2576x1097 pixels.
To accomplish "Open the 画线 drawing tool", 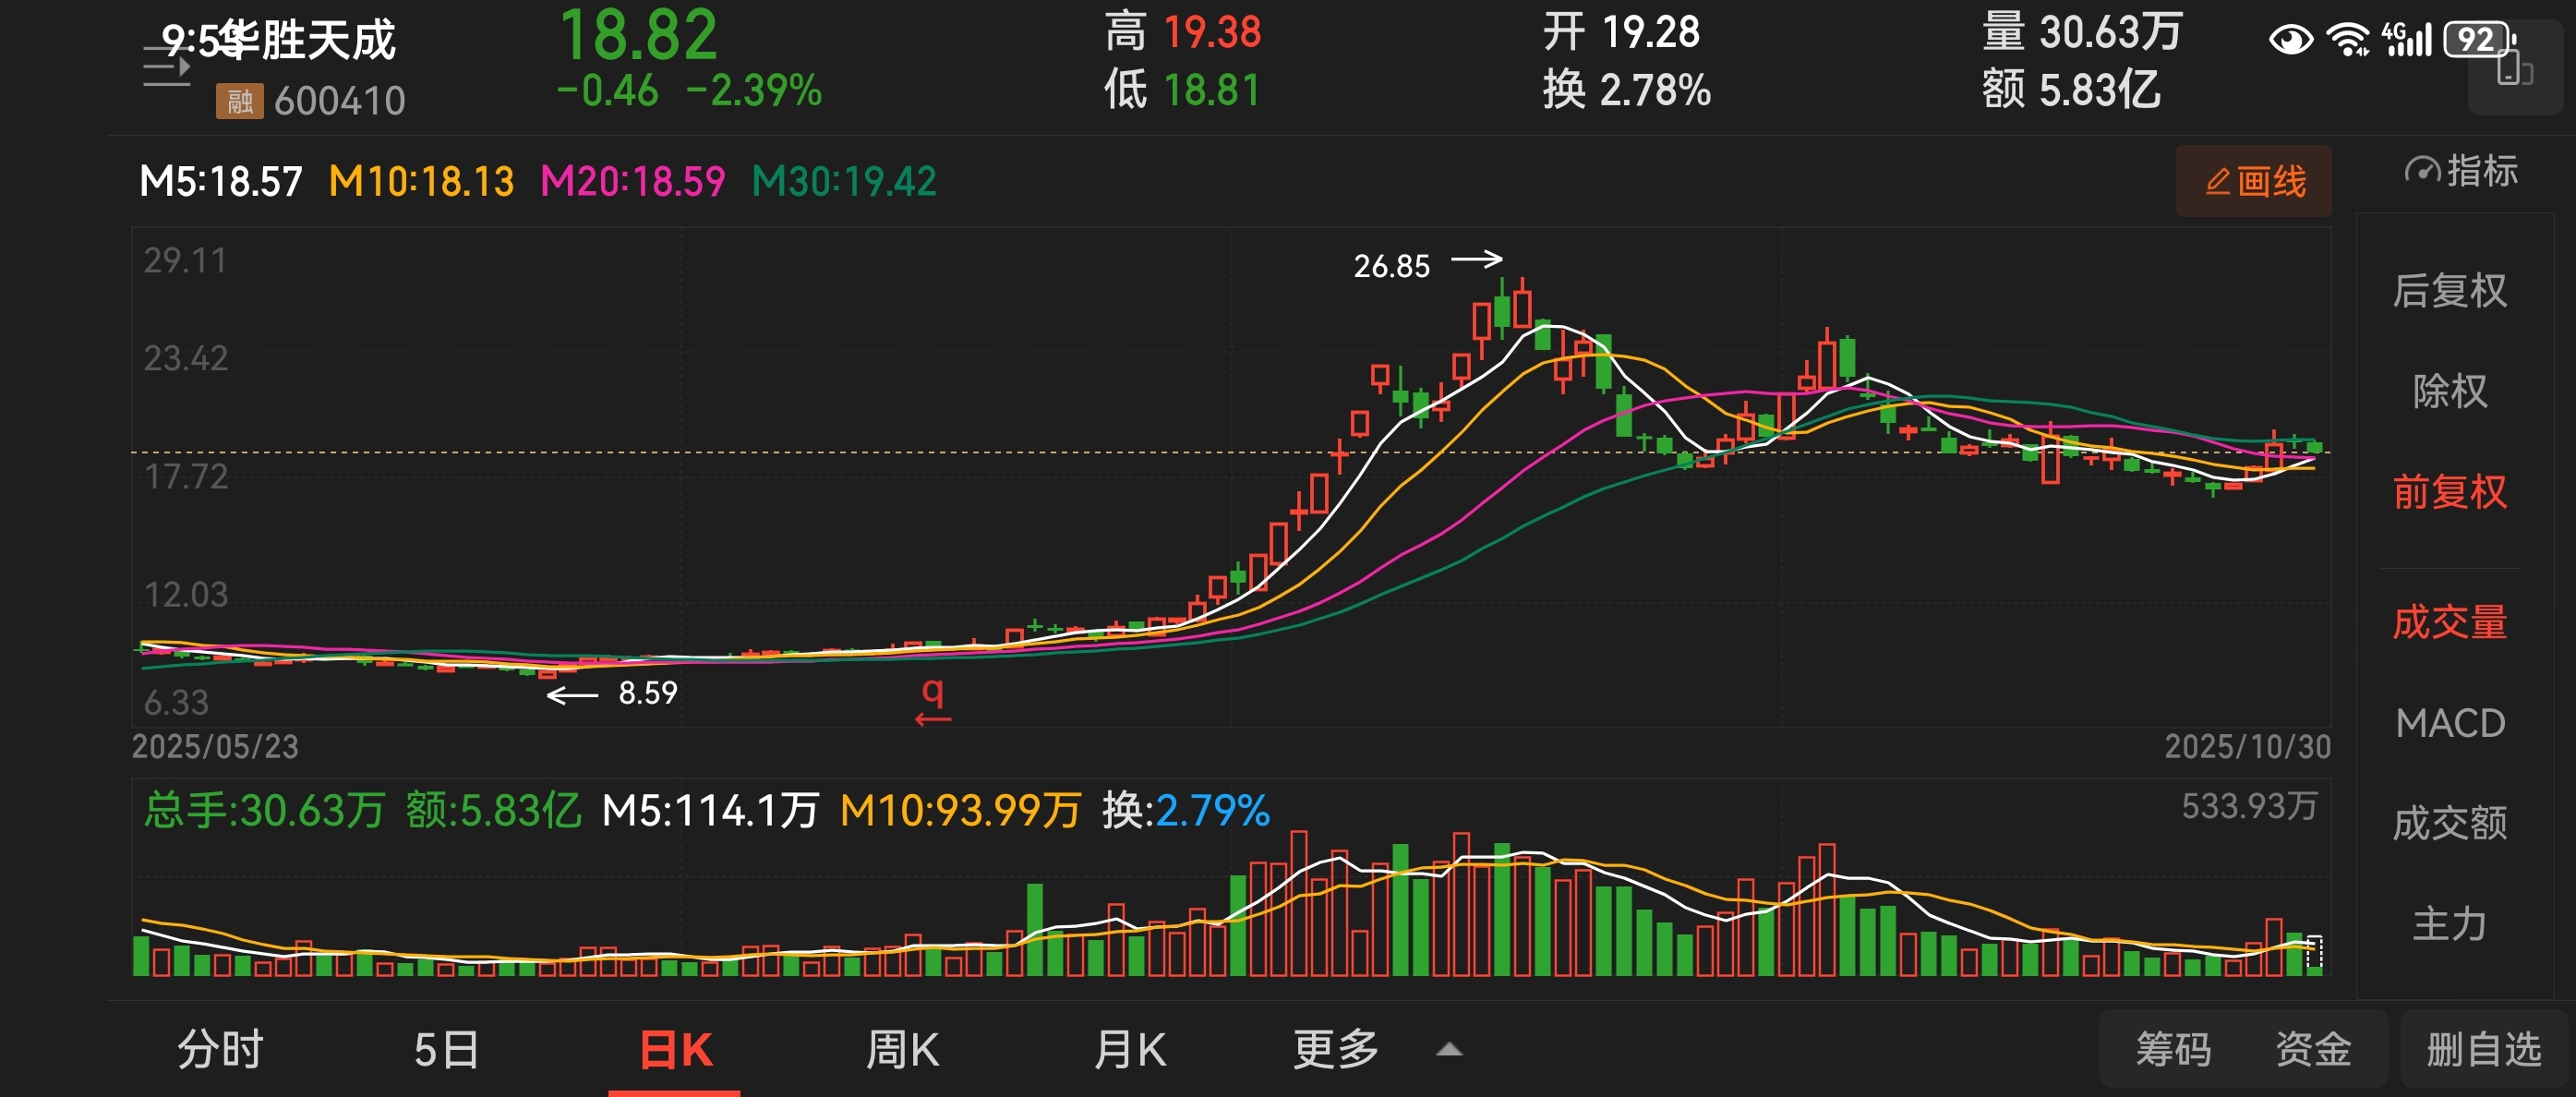I will [2254, 182].
